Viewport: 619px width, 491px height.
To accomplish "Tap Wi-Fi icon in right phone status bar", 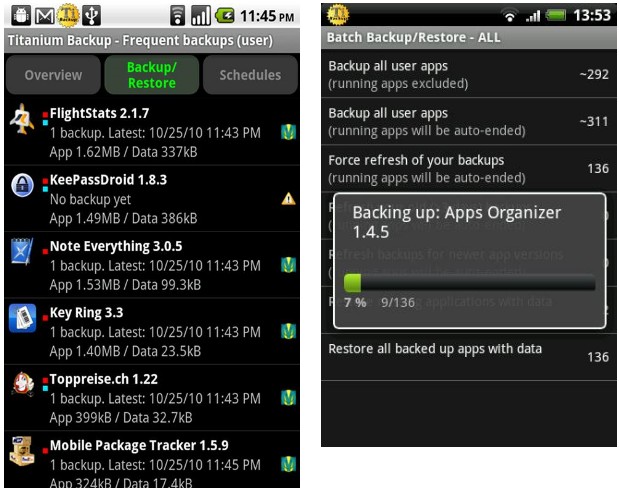I will tap(510, 16).
